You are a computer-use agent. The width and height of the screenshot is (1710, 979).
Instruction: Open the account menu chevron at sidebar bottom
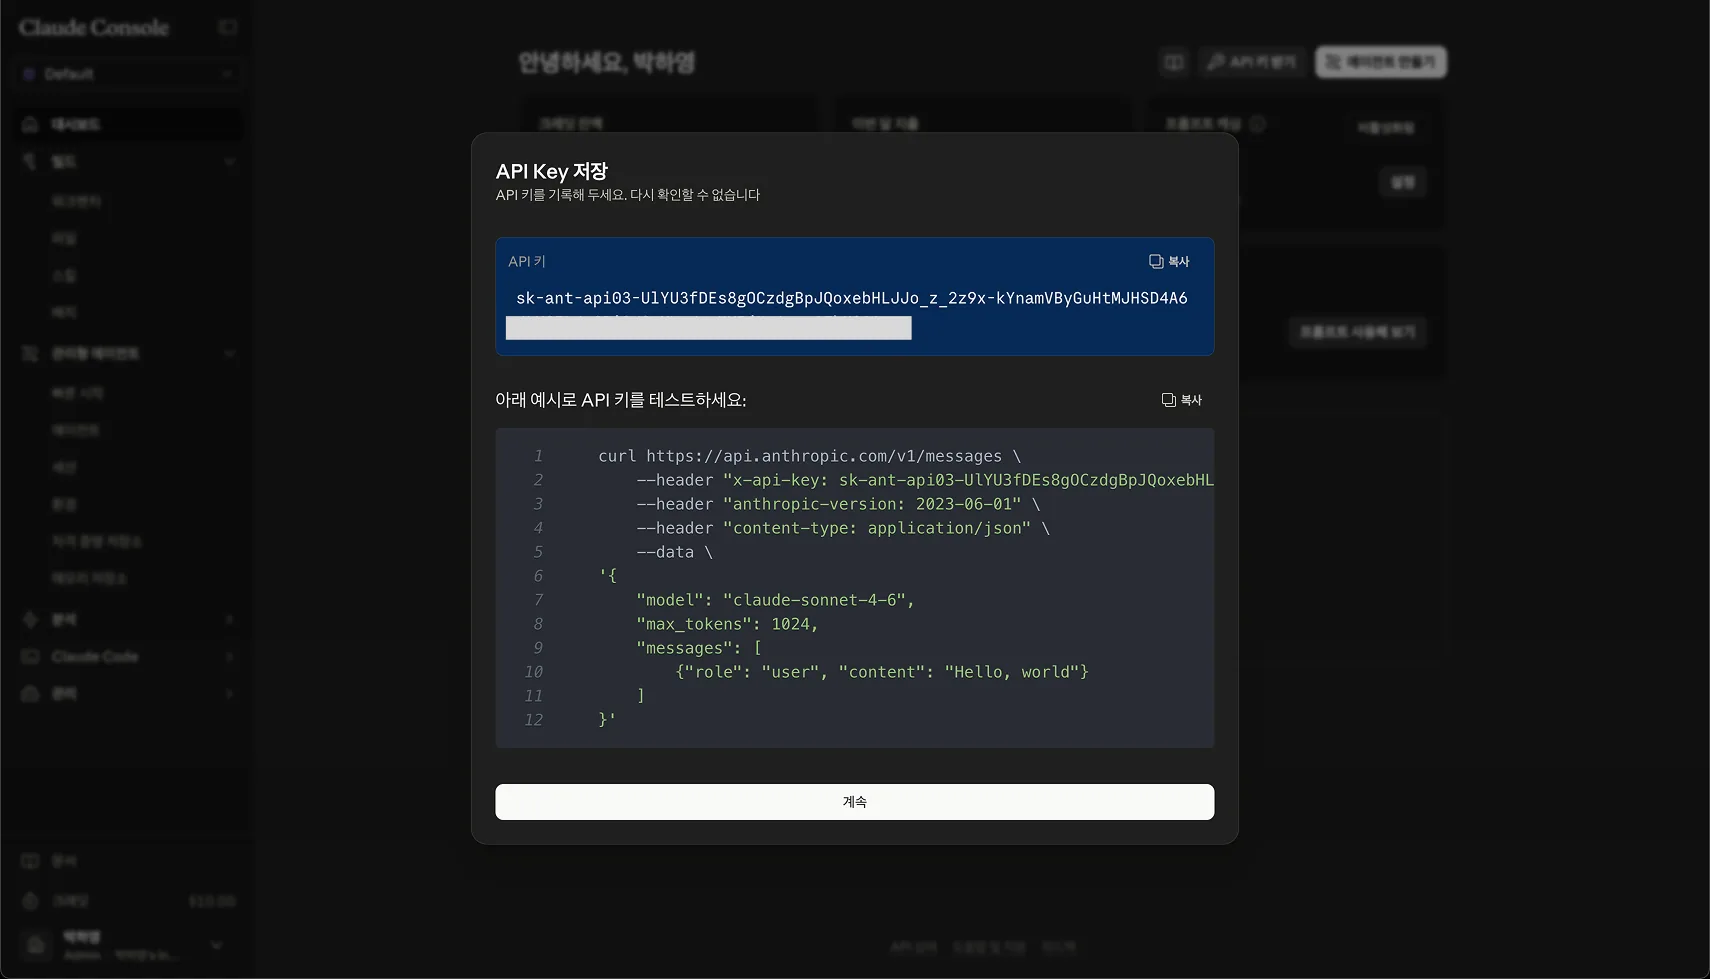click(216, 945)
